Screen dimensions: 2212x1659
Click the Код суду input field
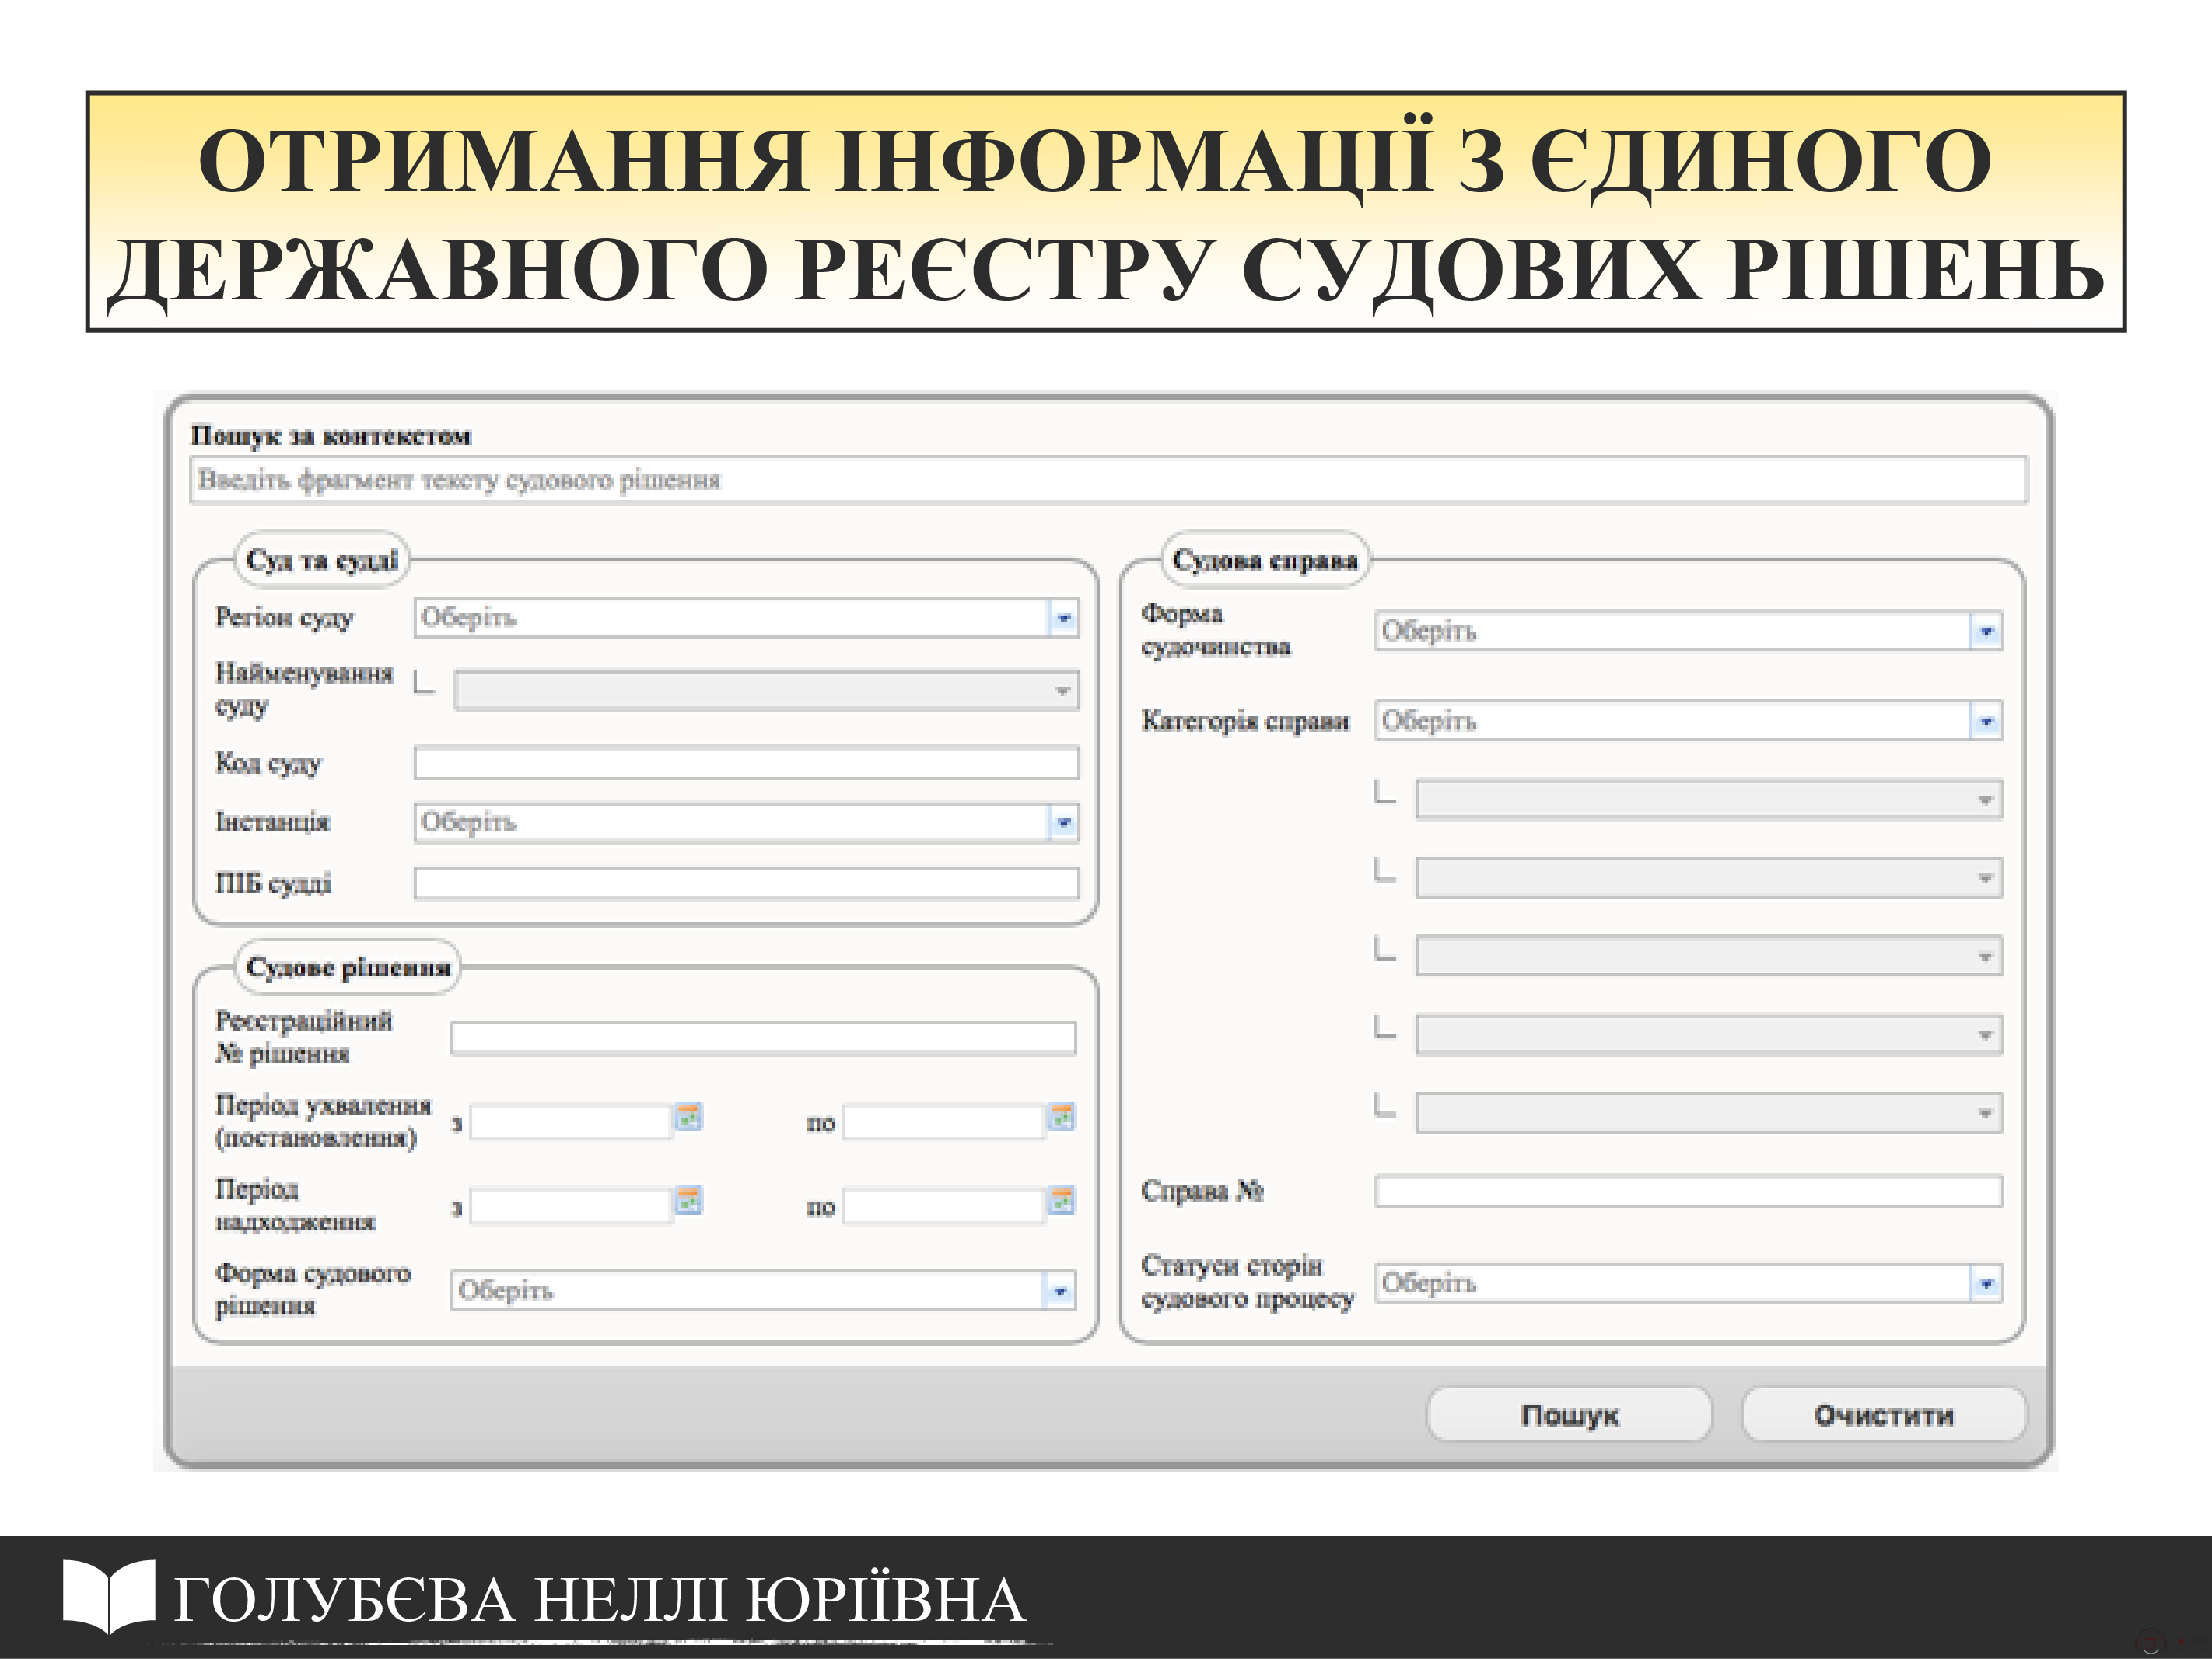click(x=746, y=763)
